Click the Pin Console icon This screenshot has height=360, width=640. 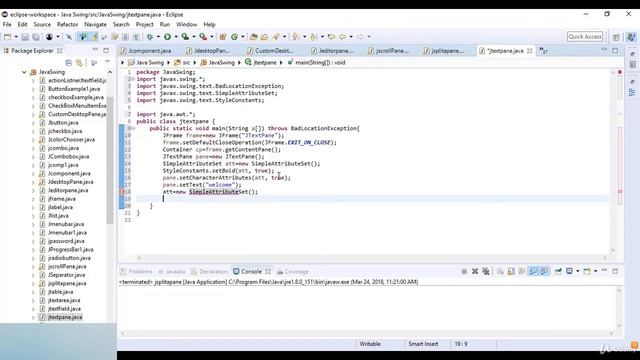point(558,271)
